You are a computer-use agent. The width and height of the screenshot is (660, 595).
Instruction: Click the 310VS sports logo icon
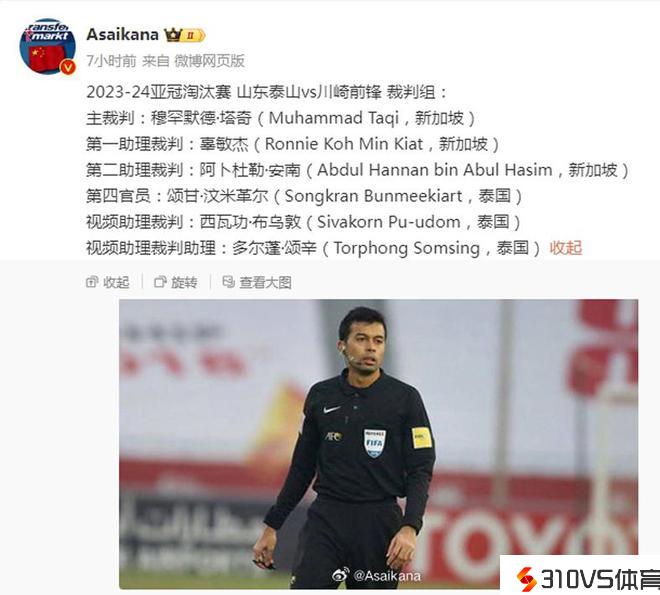(526, 579)
